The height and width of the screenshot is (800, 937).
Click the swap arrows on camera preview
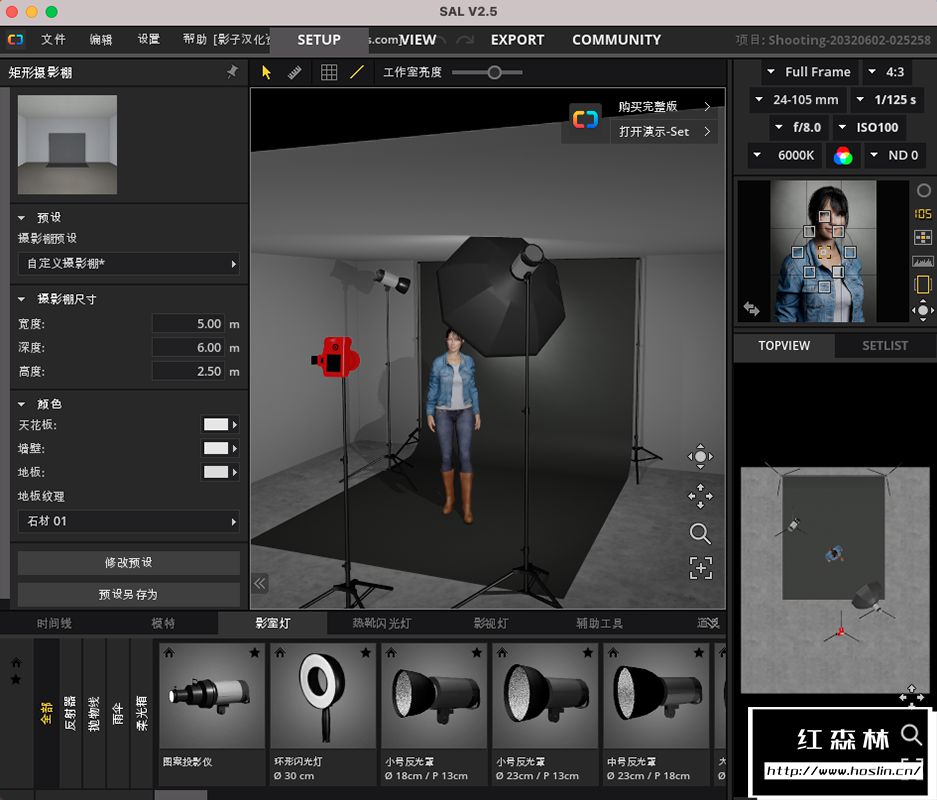751,310
